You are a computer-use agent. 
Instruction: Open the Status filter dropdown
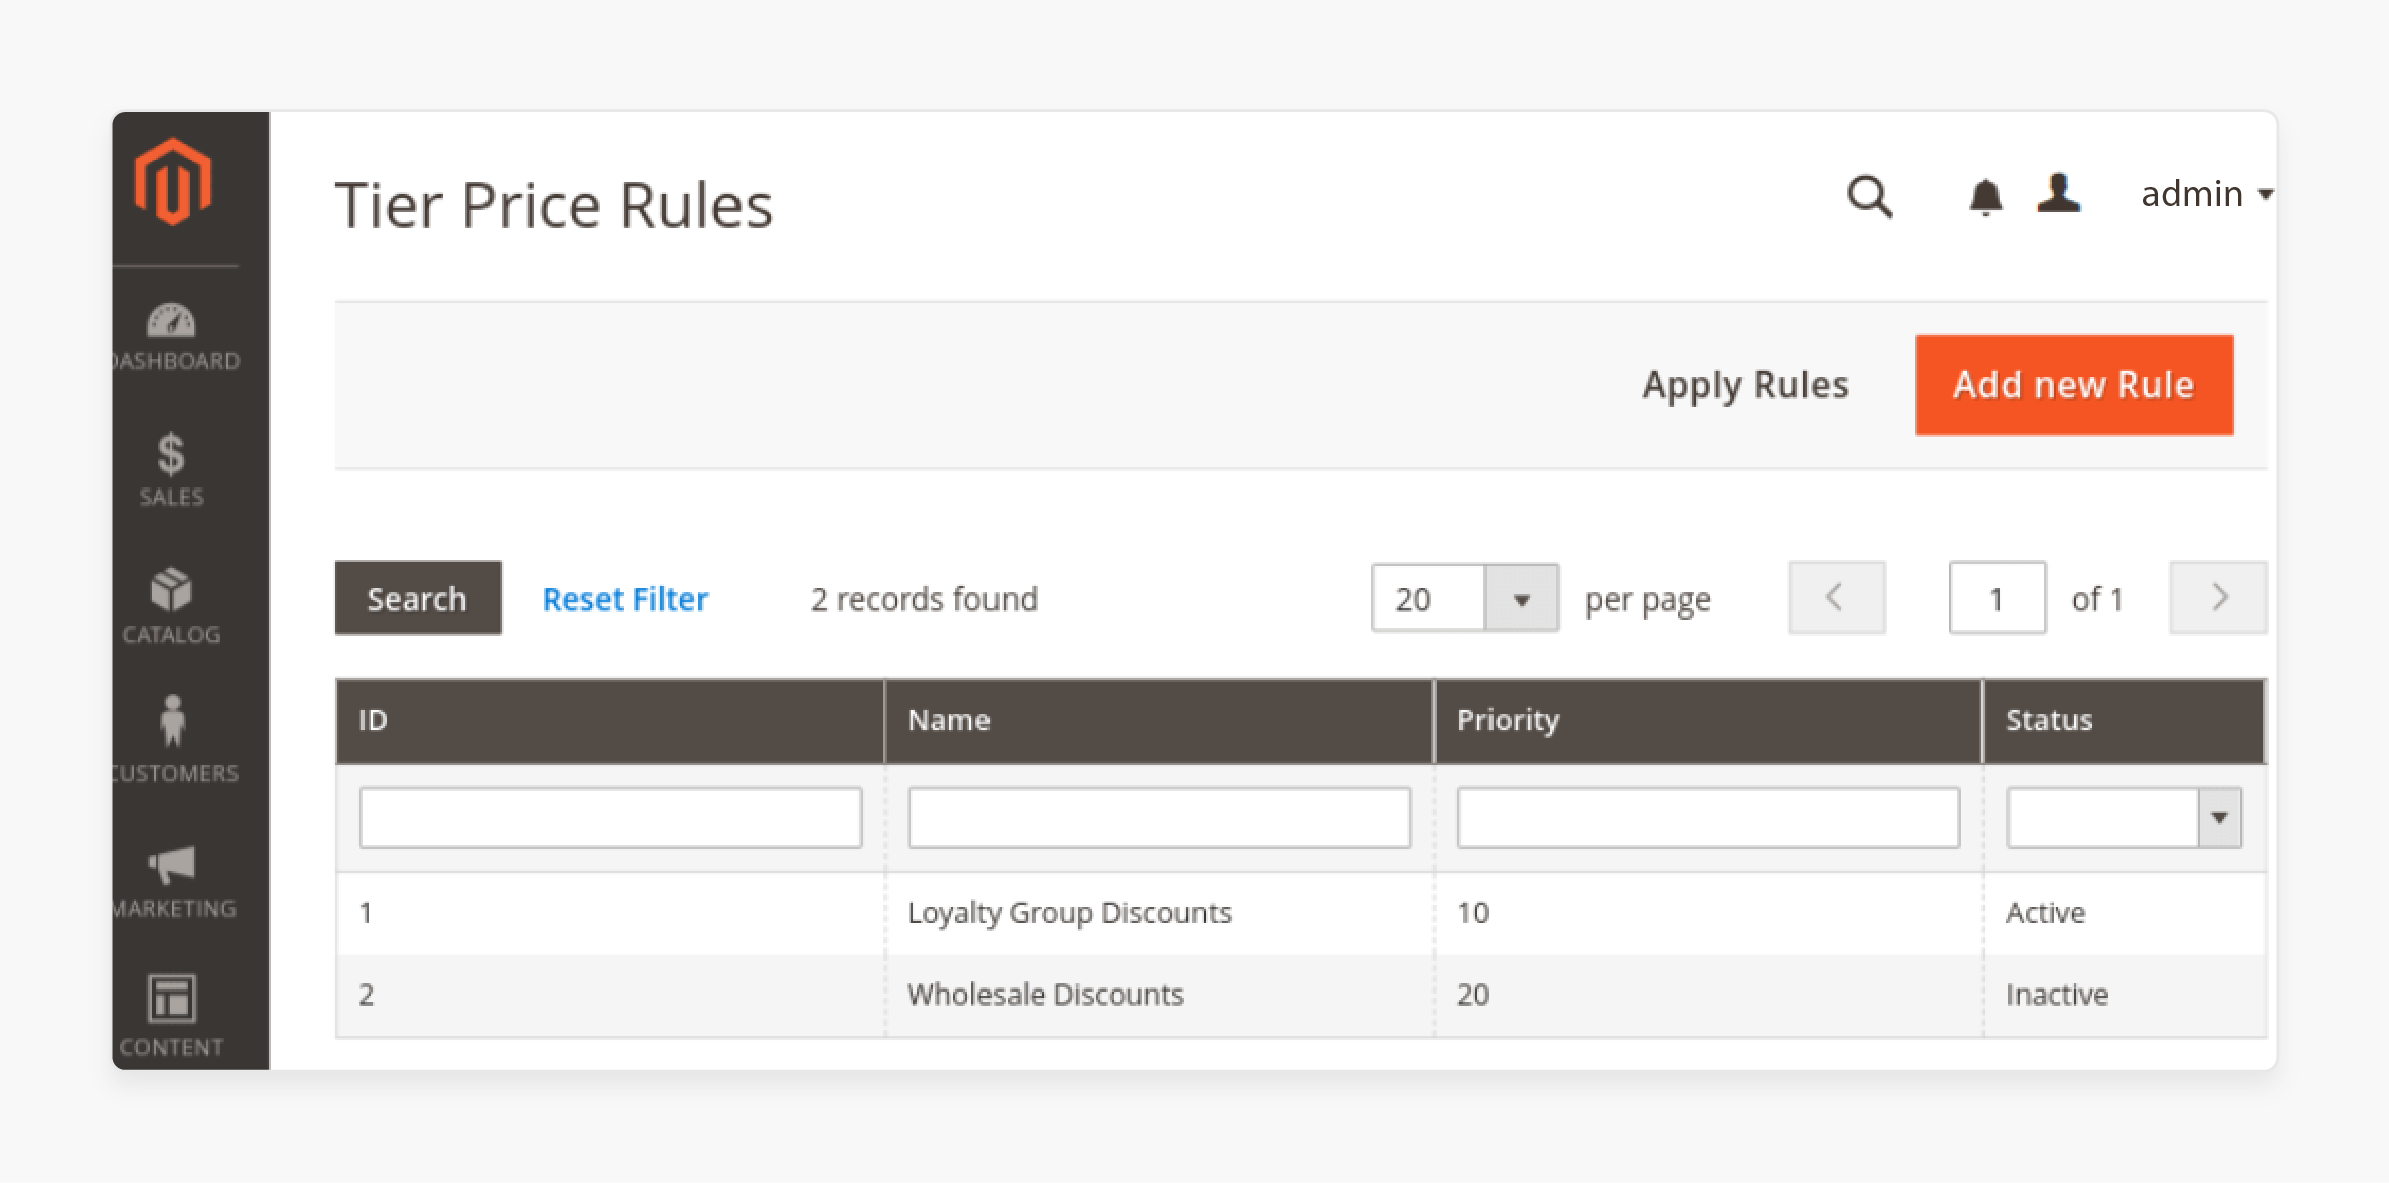pos(2124,818)
